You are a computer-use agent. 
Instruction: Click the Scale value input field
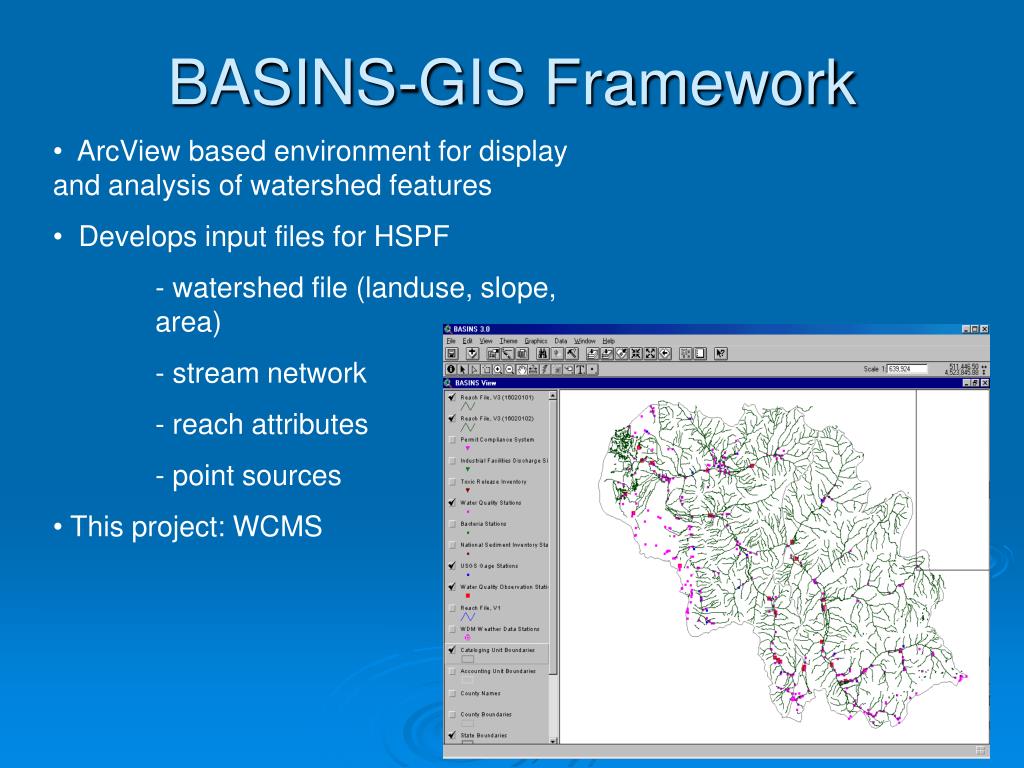click(x=906, y=369)
